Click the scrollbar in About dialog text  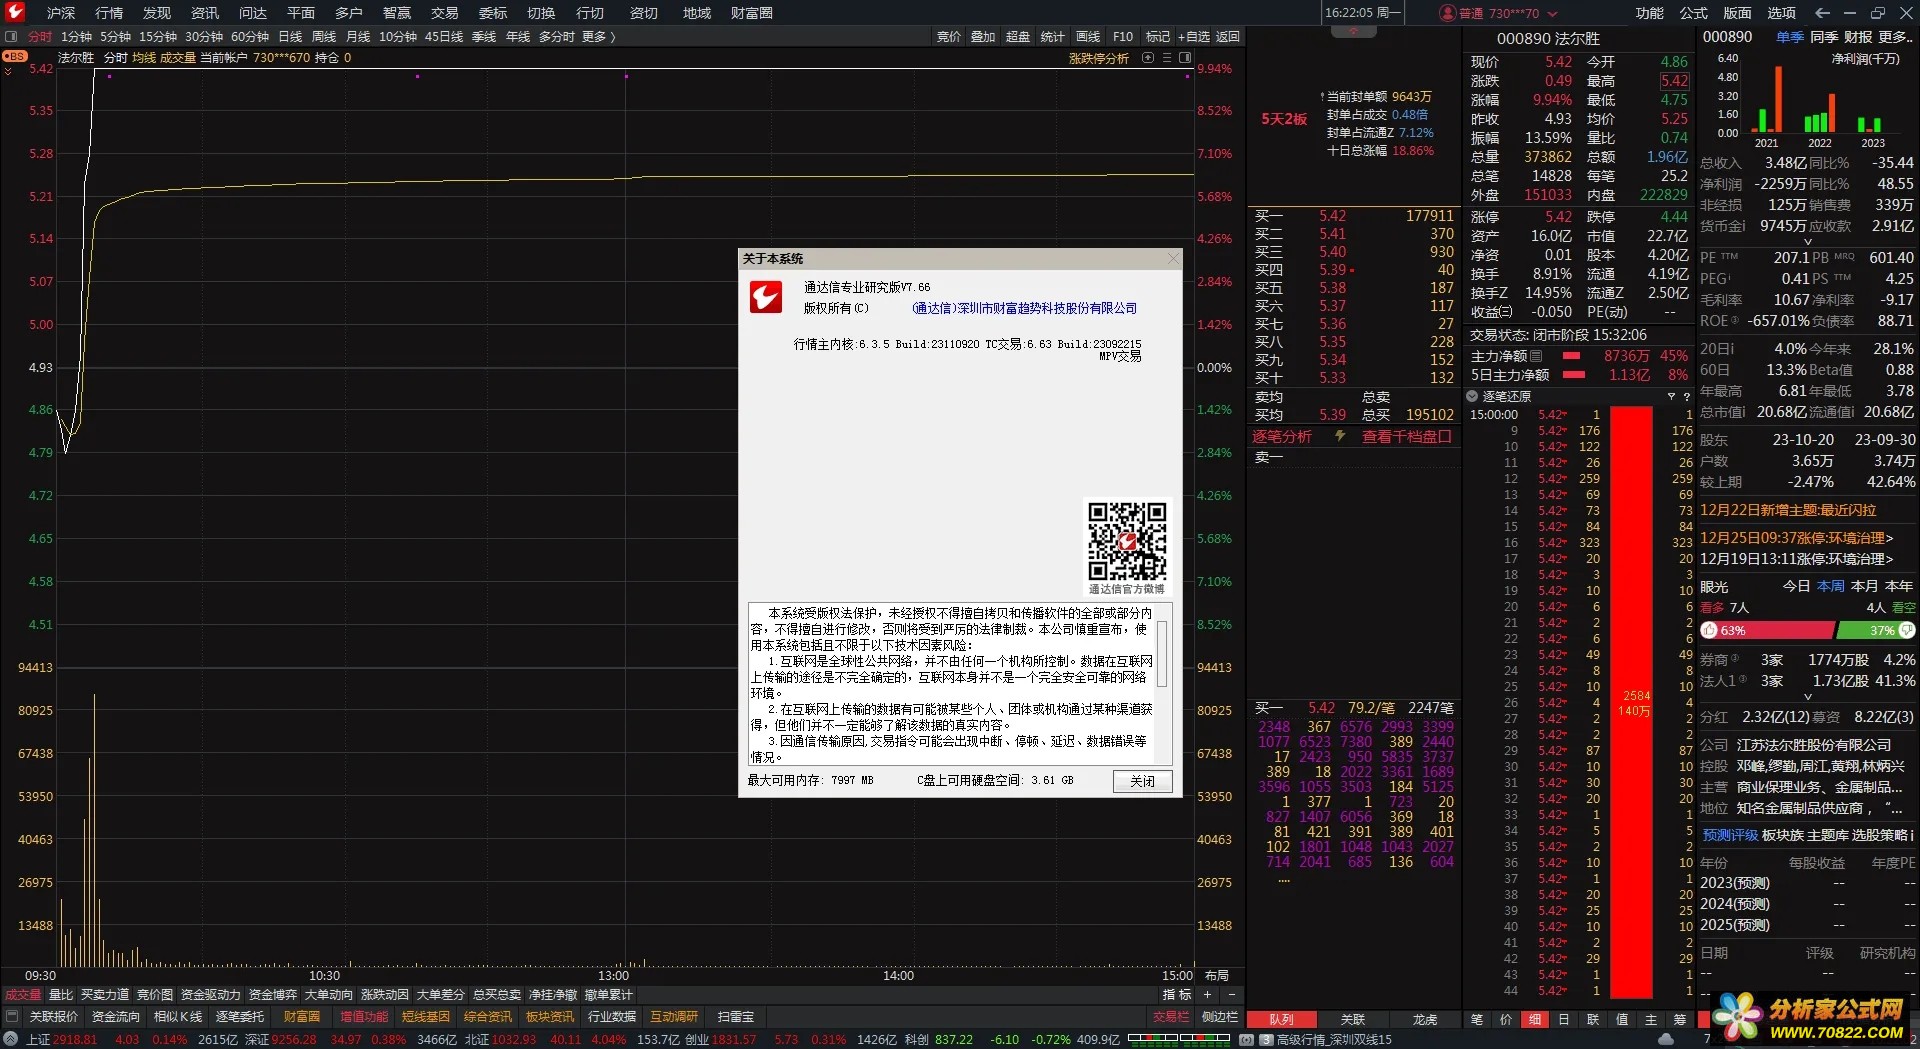click(1162, 654)
